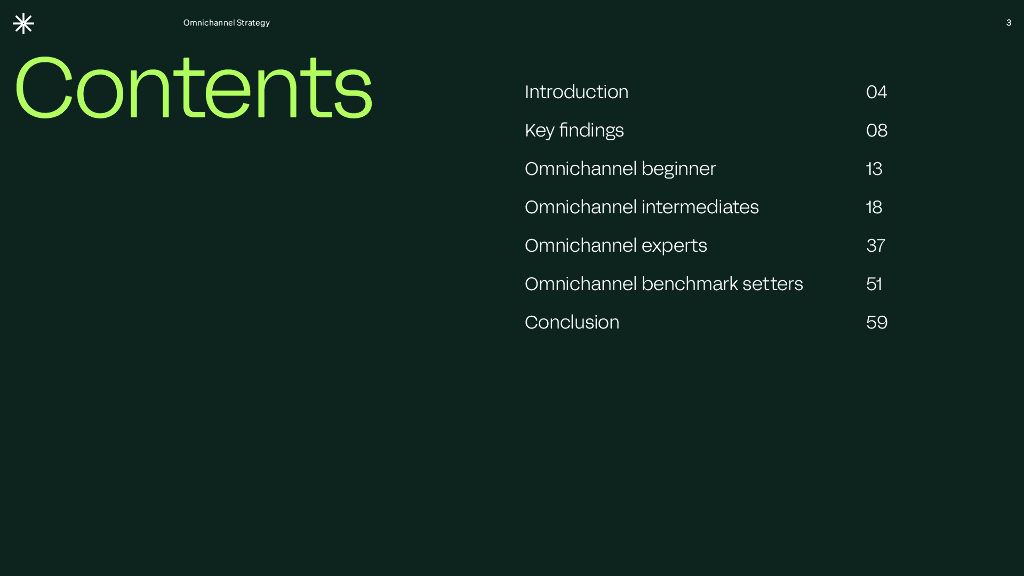Click page number 08 for Key findings

click(x=876, y=131)
